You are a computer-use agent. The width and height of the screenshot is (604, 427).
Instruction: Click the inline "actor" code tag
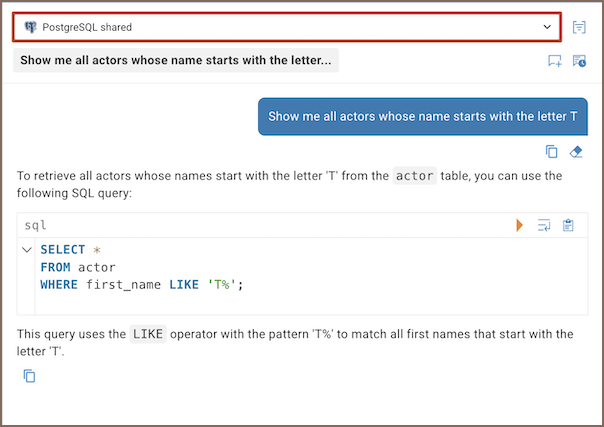click(415, 176)
